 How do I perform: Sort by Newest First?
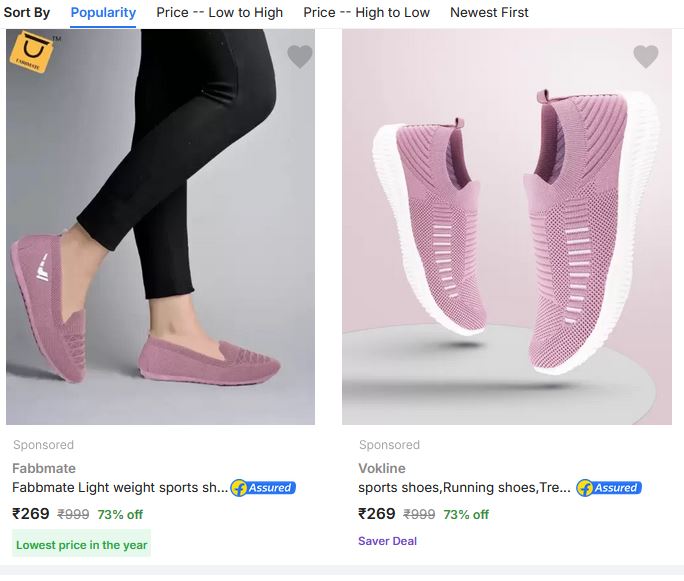(489, 13)
